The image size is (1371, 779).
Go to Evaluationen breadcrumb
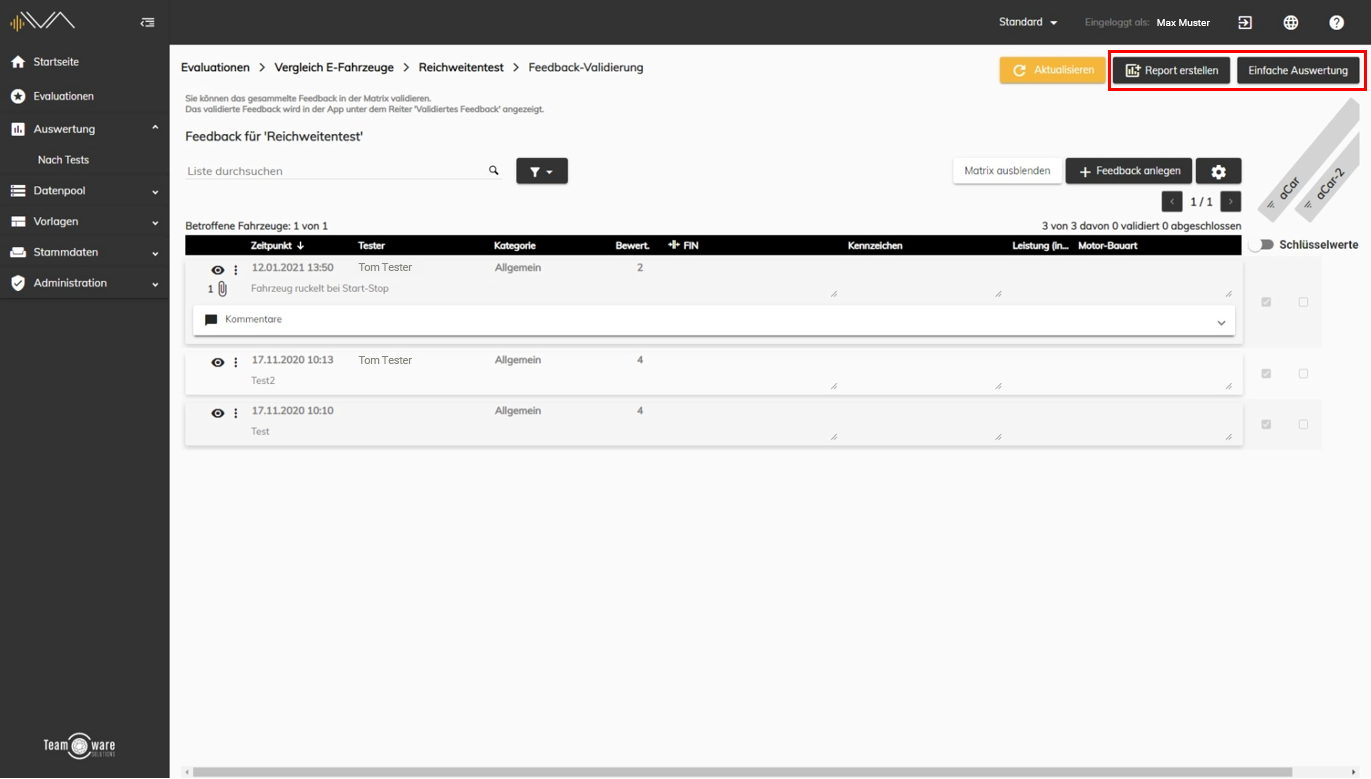point(215,68)
